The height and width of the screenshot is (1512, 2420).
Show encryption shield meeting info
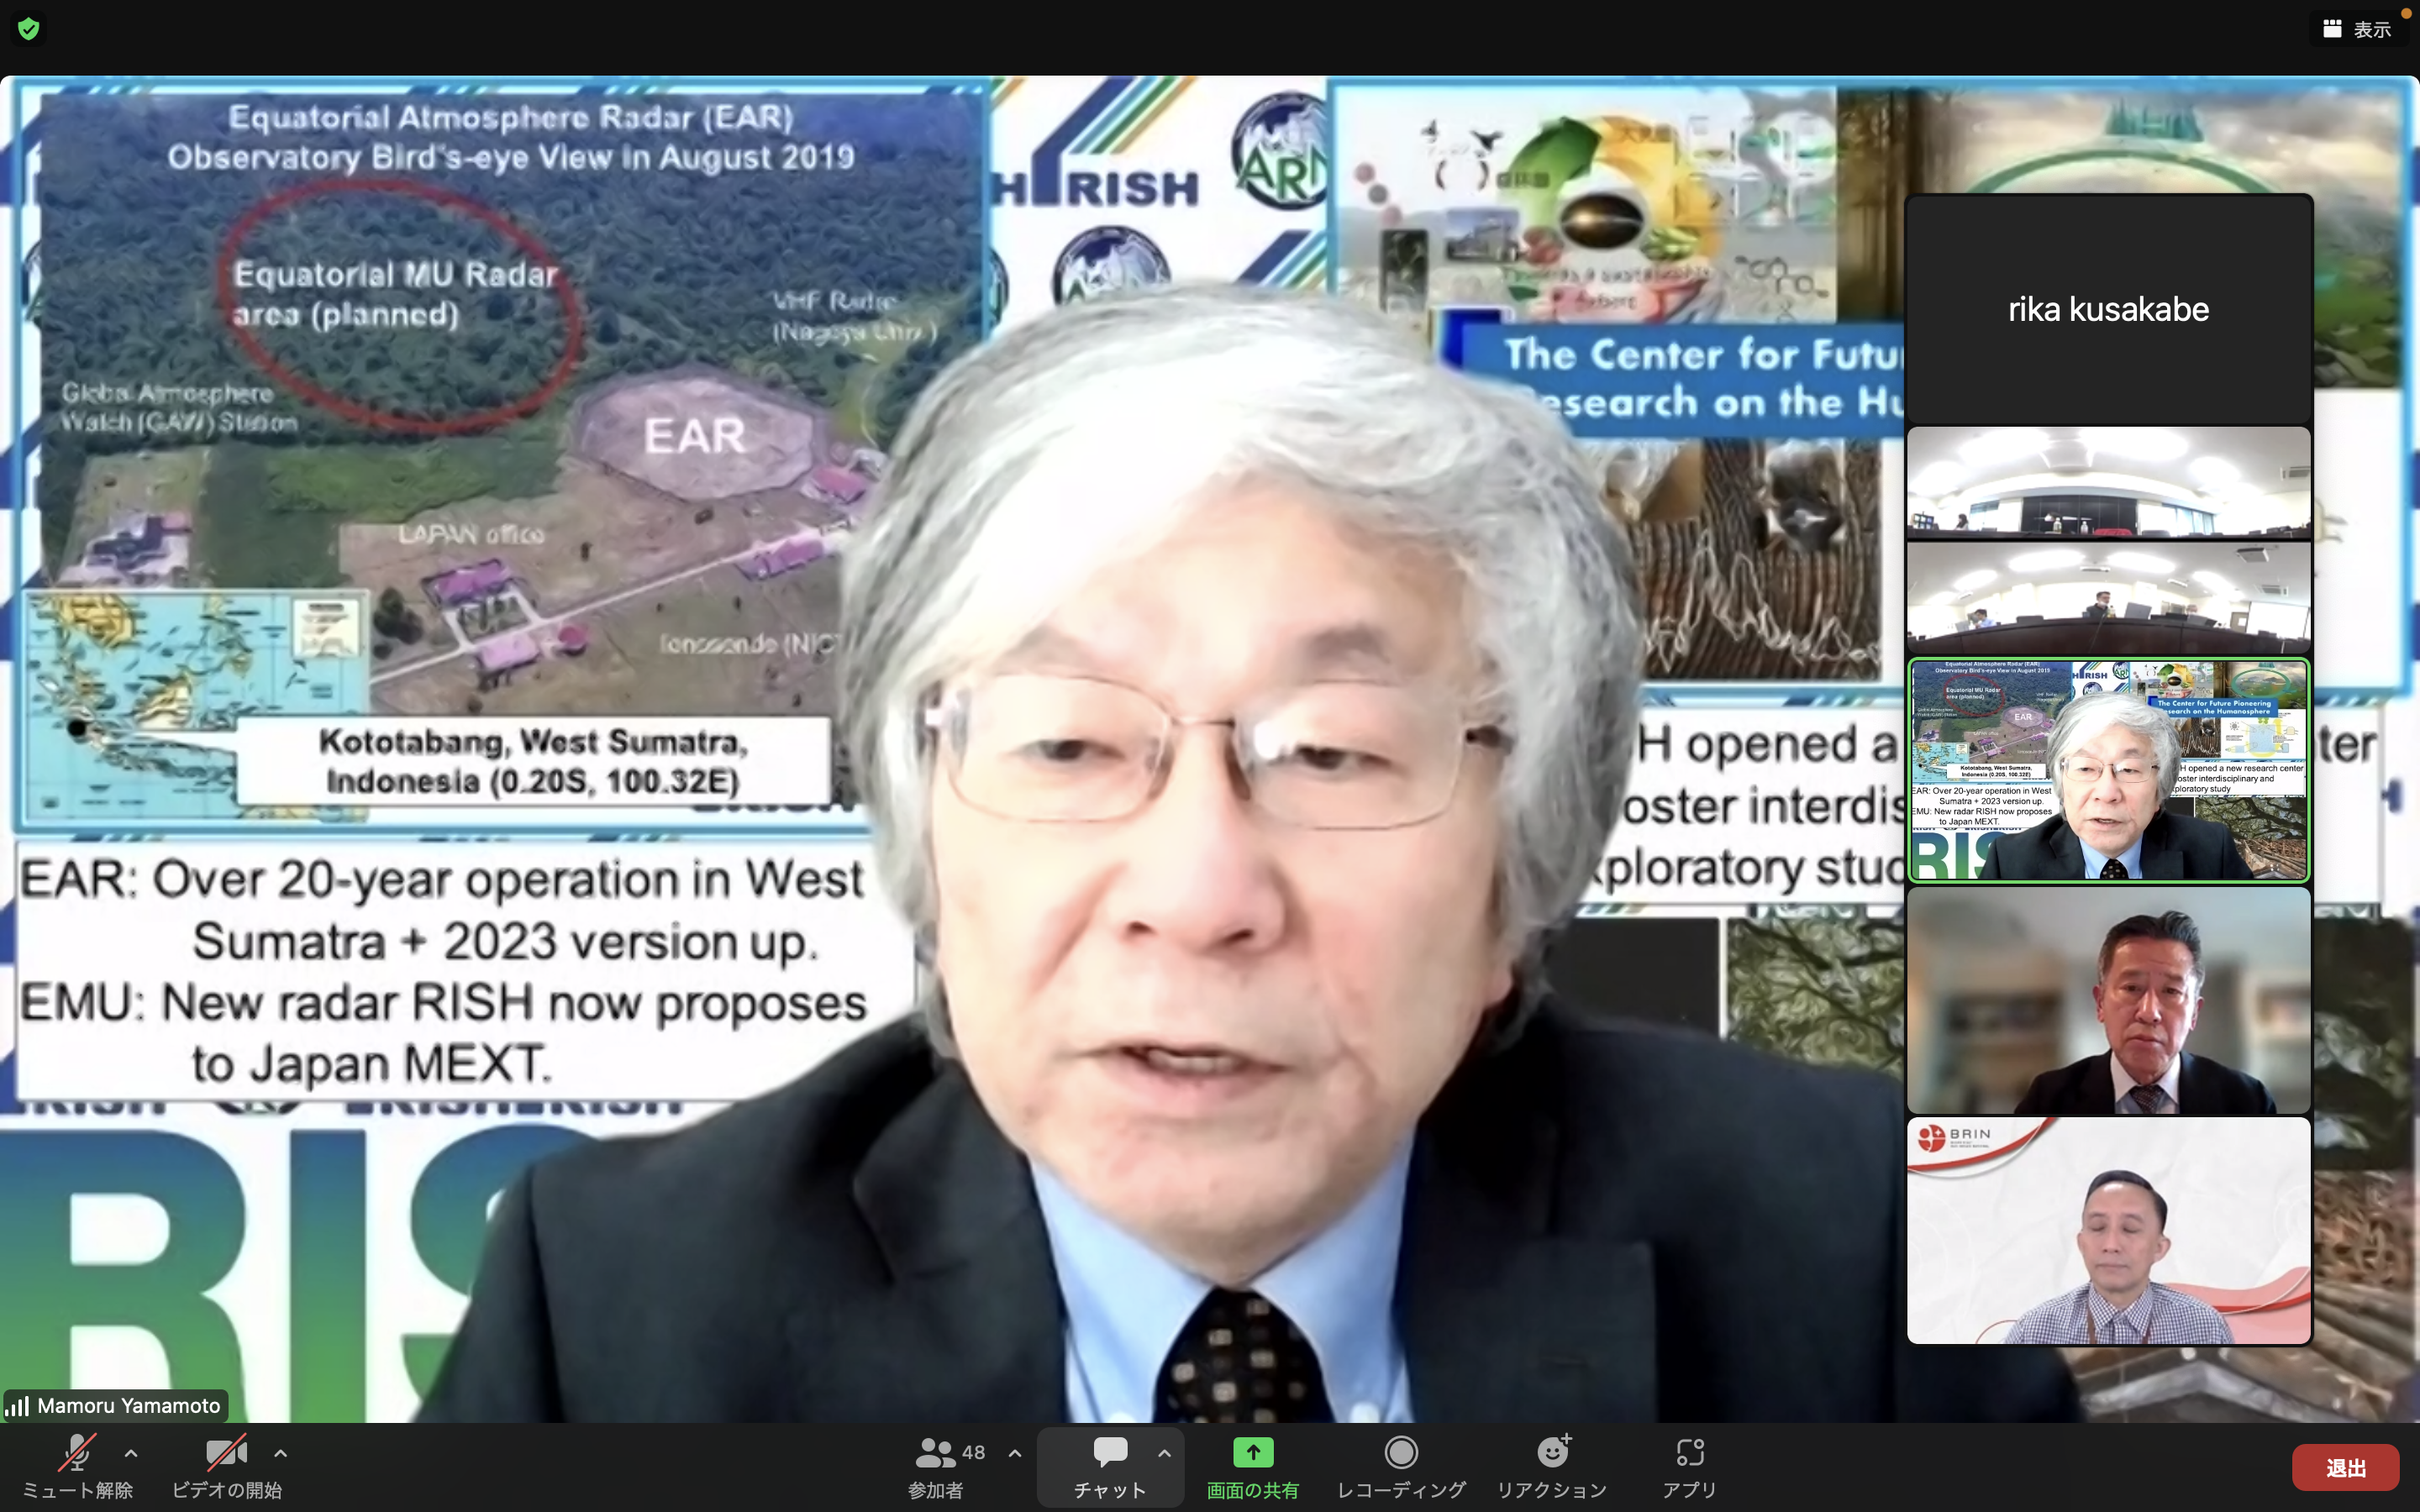tap(29, 28)
